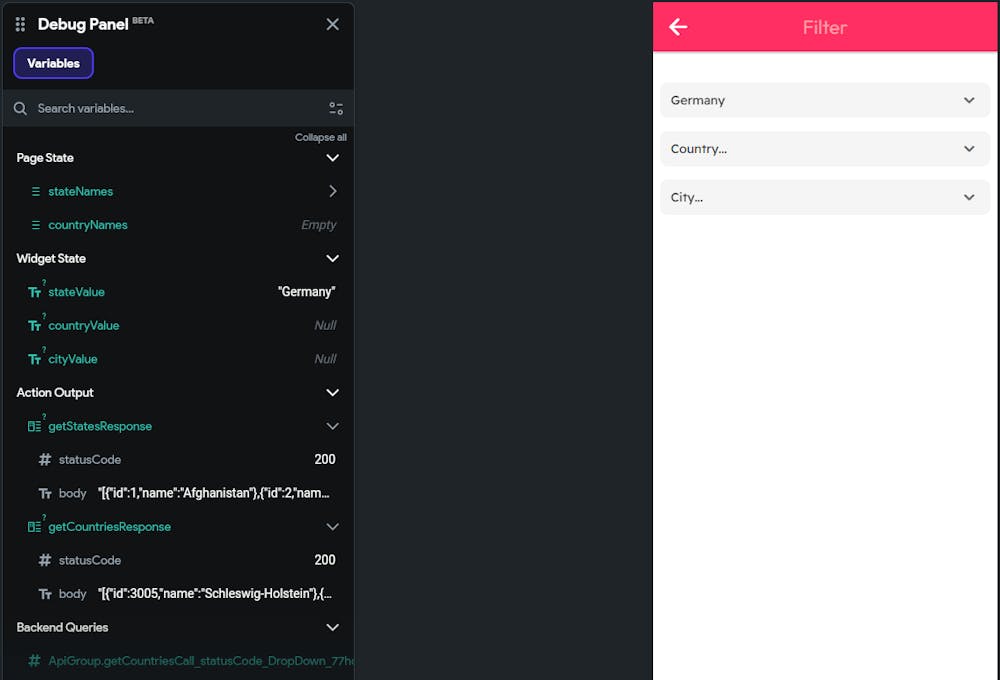Open the Country... dropdown

(825, 149)
